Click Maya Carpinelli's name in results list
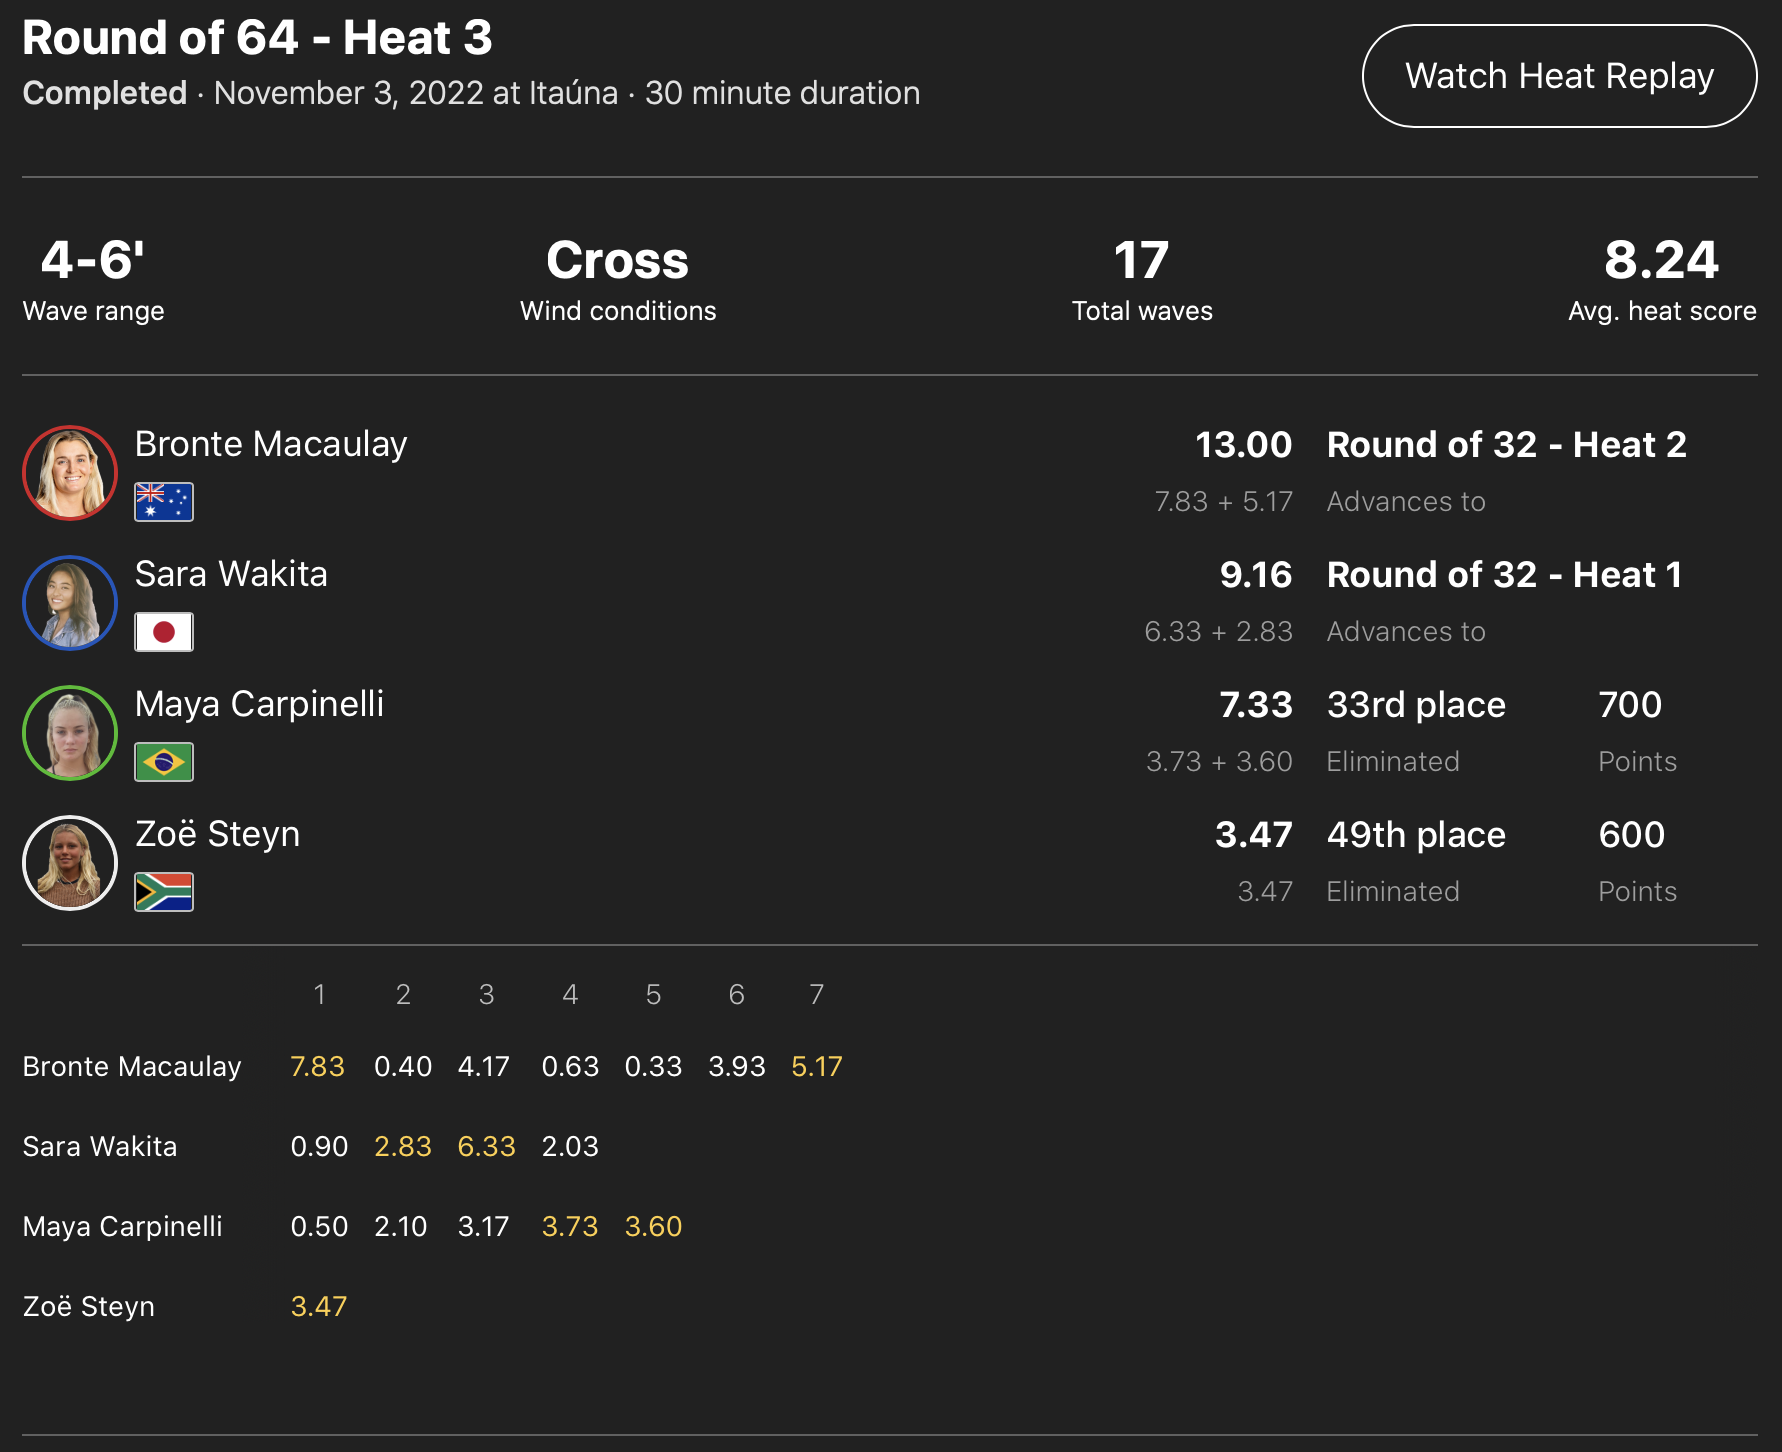 pos(259,704)
